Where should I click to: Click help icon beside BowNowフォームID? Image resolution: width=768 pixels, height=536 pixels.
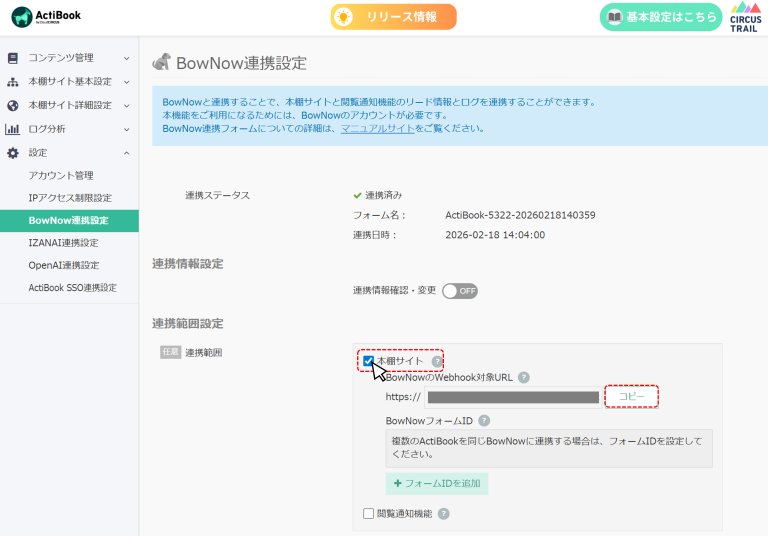(484, 420)
